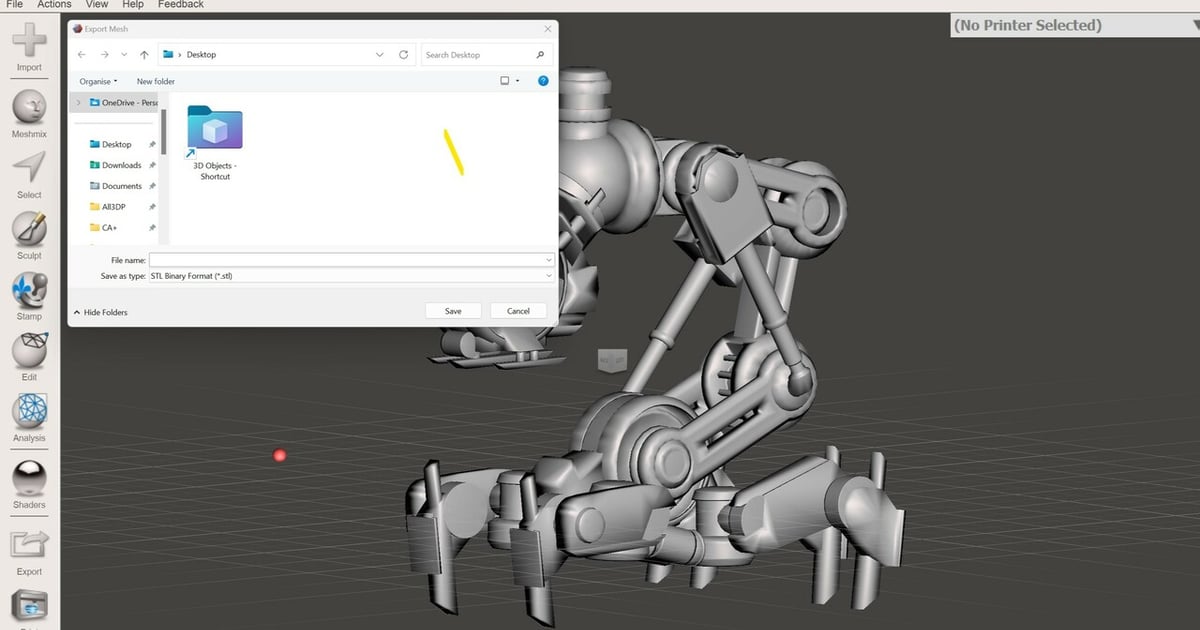1200x630 pixels.
Task: Pin the Downloads folder entry
Action: (153, 165)
